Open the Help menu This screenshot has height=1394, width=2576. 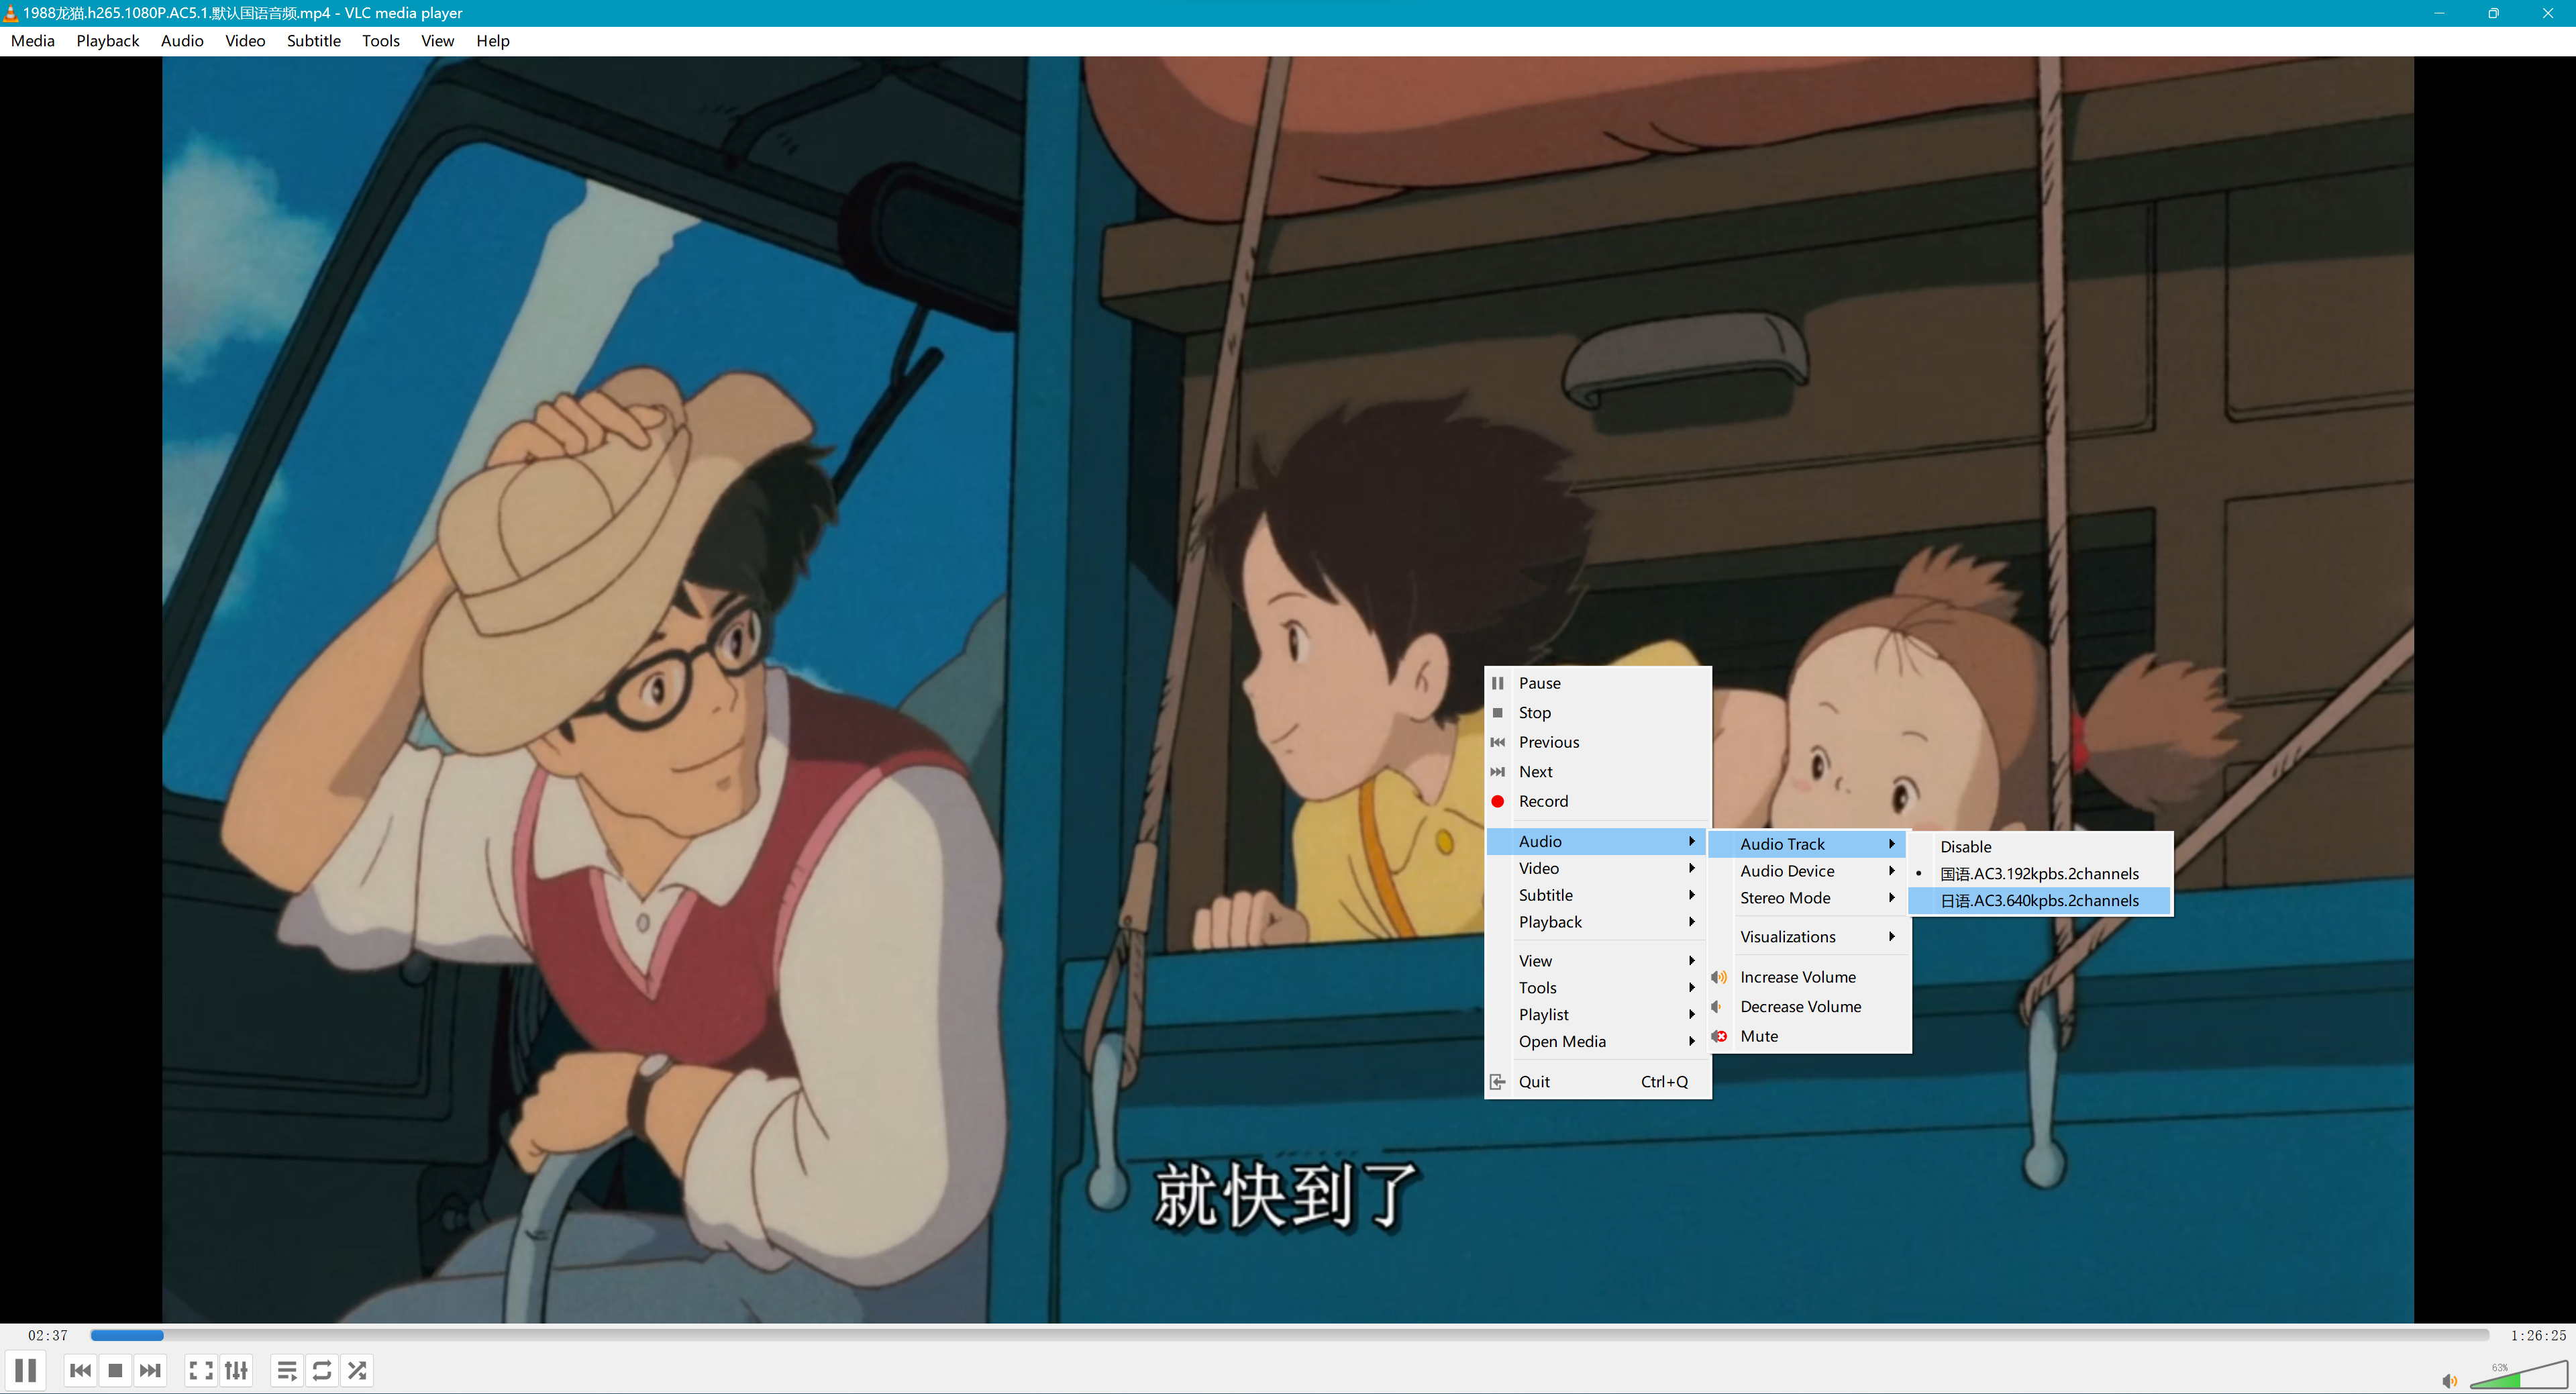point(493,41)
